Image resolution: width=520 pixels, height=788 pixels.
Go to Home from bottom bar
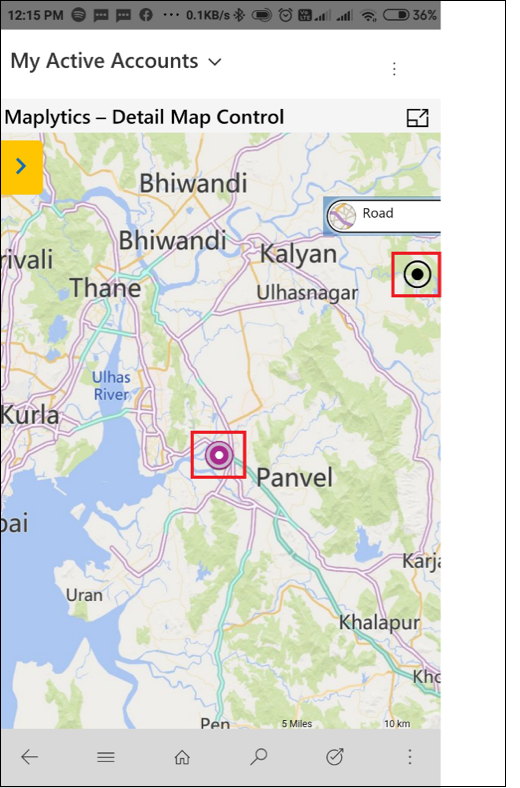click(x=182, y=757)
